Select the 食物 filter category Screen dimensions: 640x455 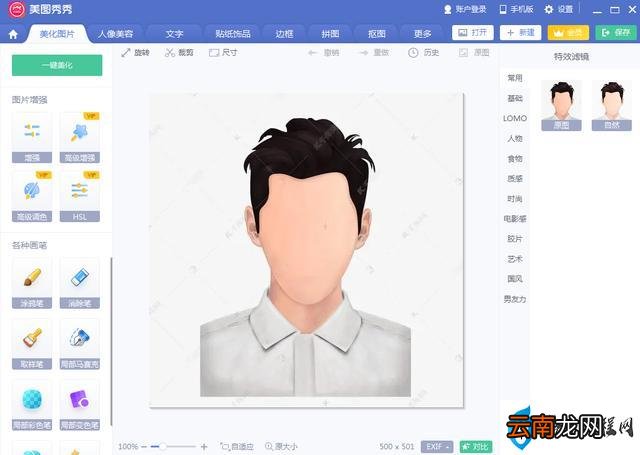pos(515,159)
